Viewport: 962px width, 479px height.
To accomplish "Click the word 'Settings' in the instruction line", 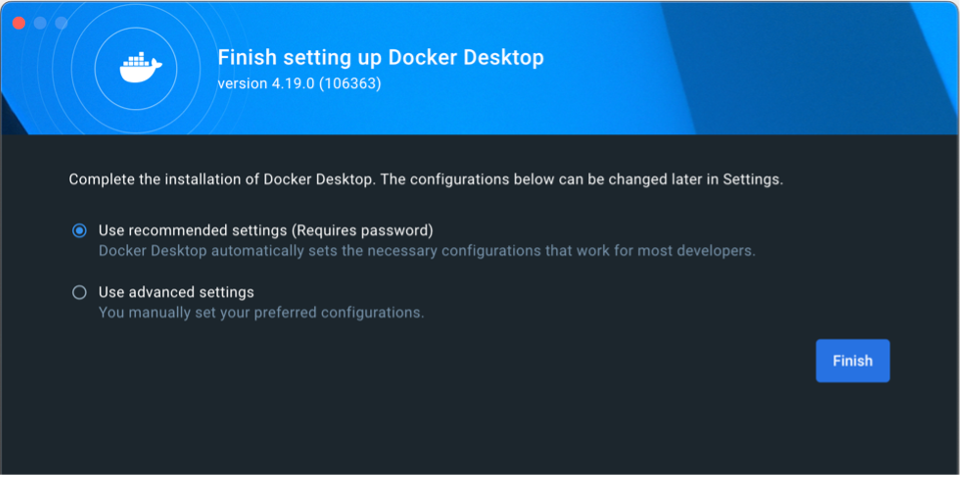I will point(751,180).
